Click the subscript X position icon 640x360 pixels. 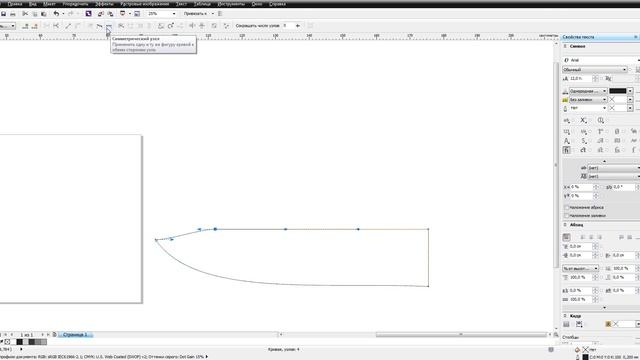(584, 120)
